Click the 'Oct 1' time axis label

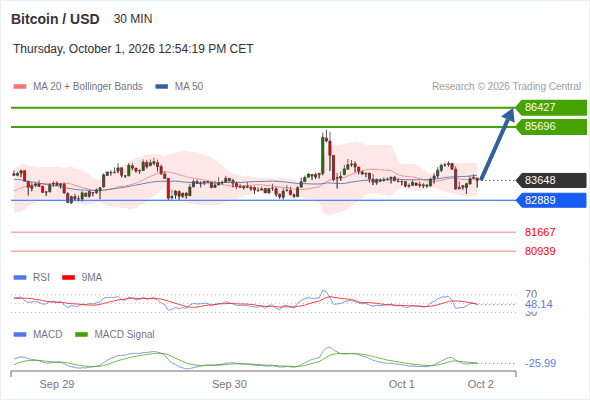click(401, 384)
